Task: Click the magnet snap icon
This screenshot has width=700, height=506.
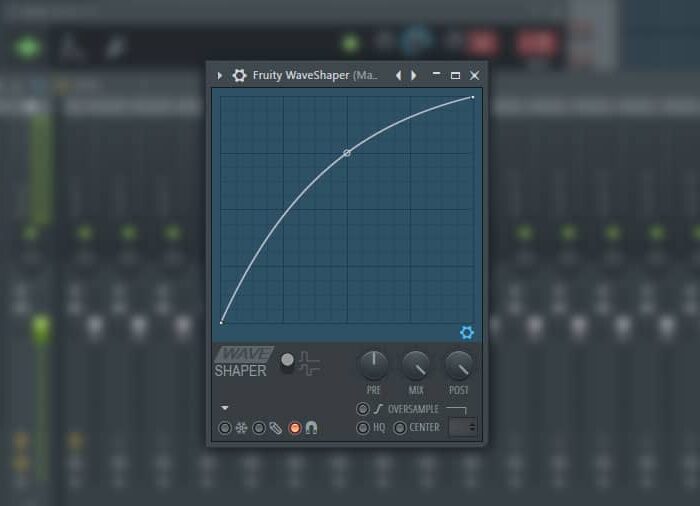Action: click(312, 428)
